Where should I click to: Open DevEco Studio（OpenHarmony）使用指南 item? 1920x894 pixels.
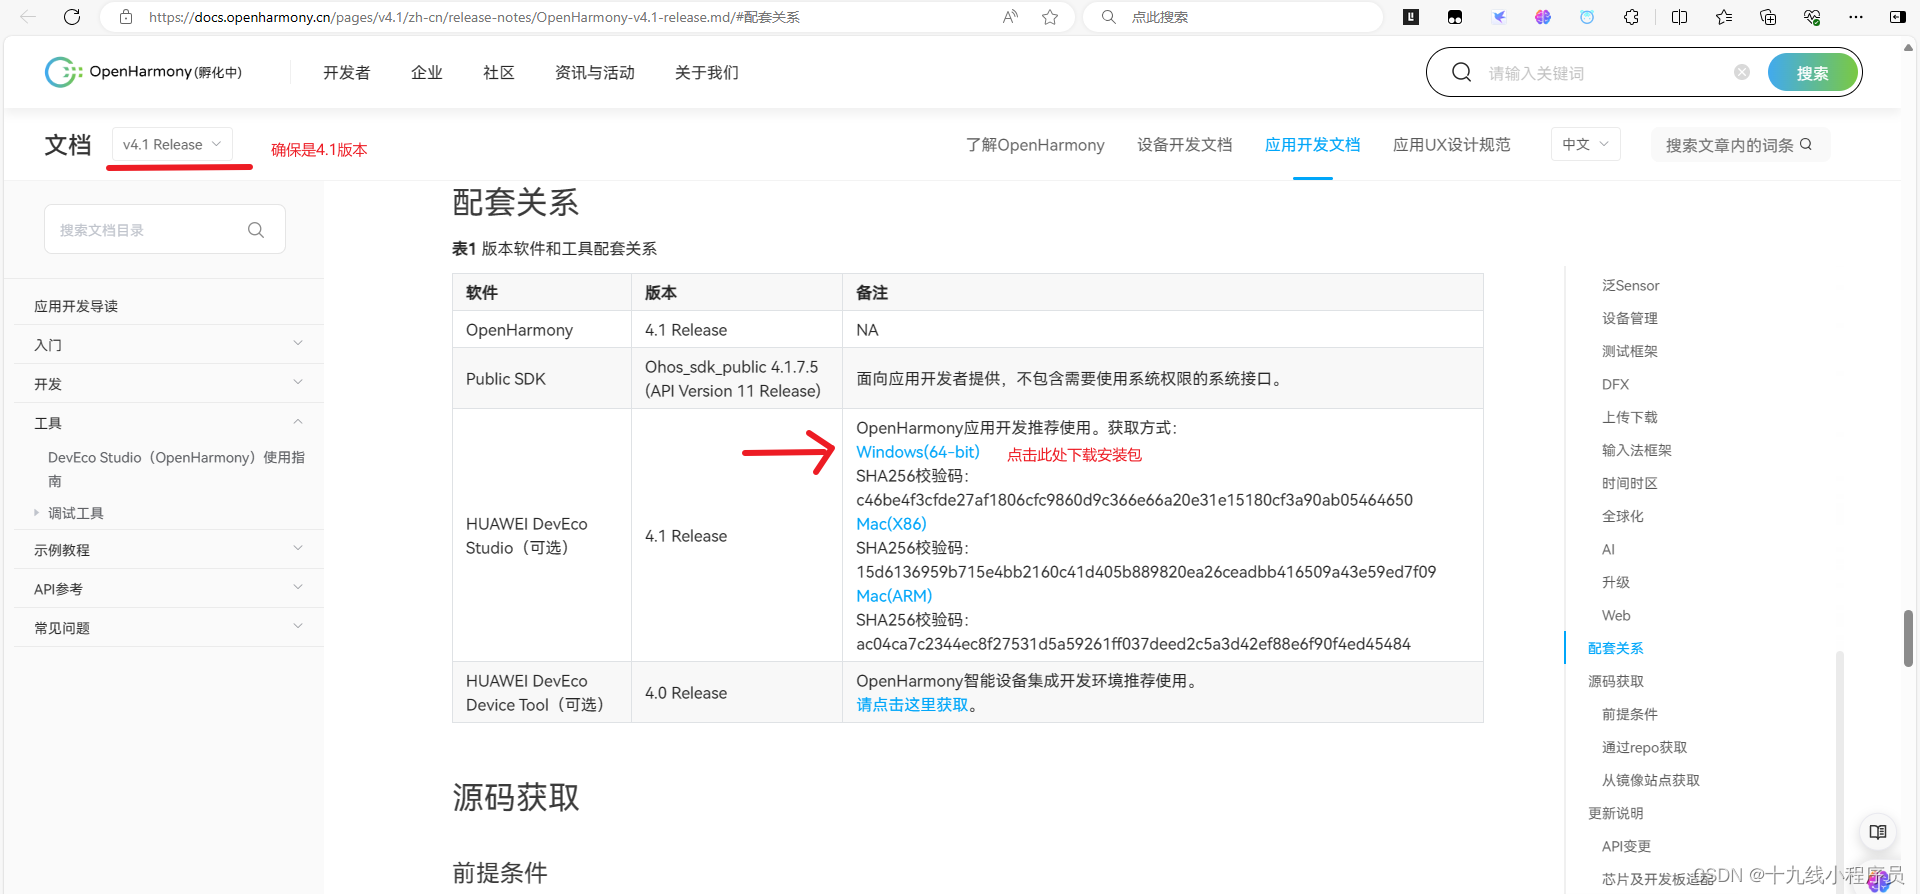pos(176,469)
